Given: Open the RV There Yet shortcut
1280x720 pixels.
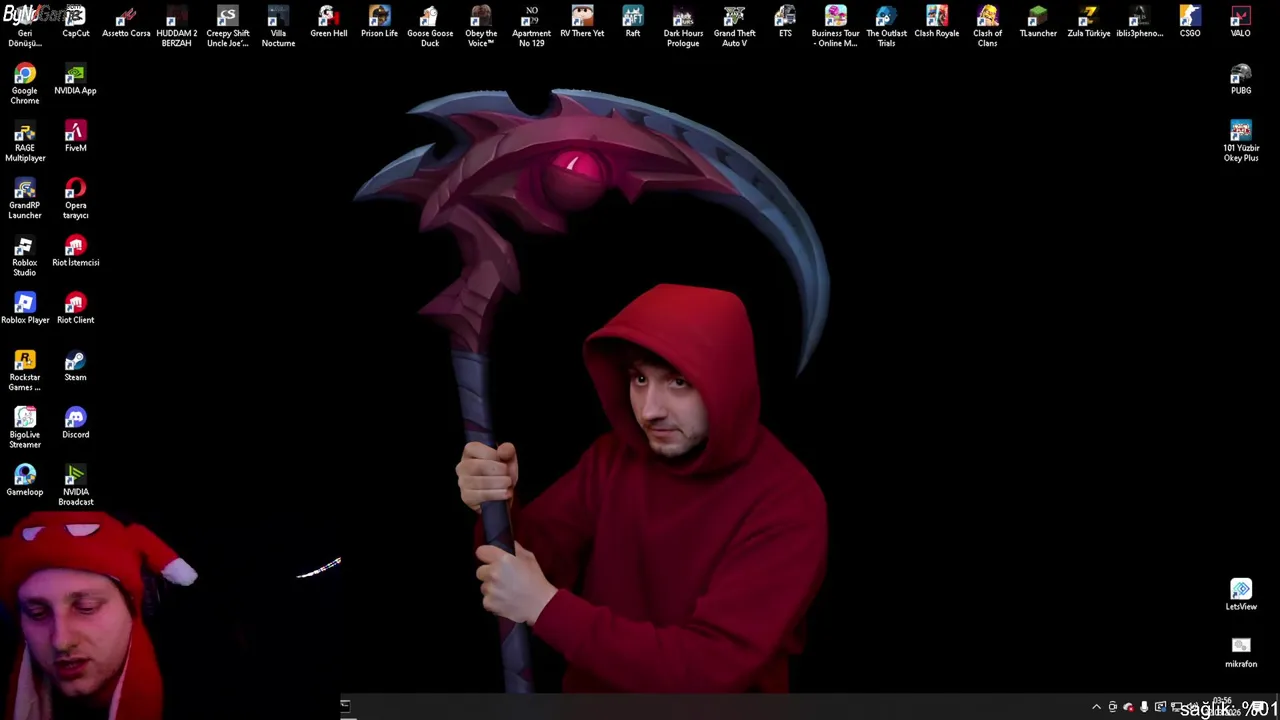Looking at the screenshot, I should (x=582, y=23).
